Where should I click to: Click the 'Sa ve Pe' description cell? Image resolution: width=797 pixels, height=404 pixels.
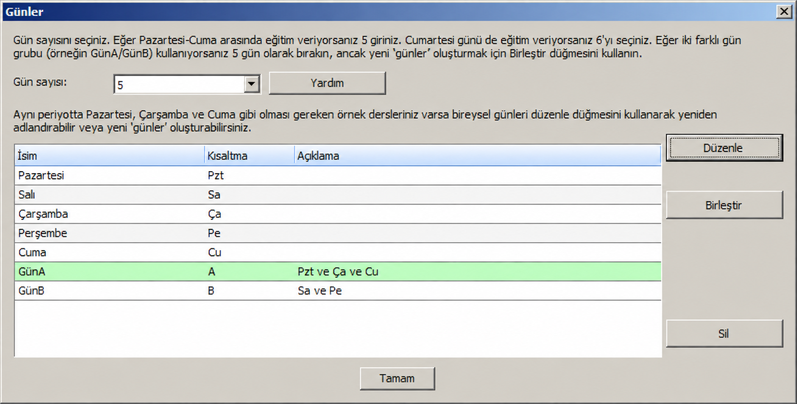coord(320,291)
